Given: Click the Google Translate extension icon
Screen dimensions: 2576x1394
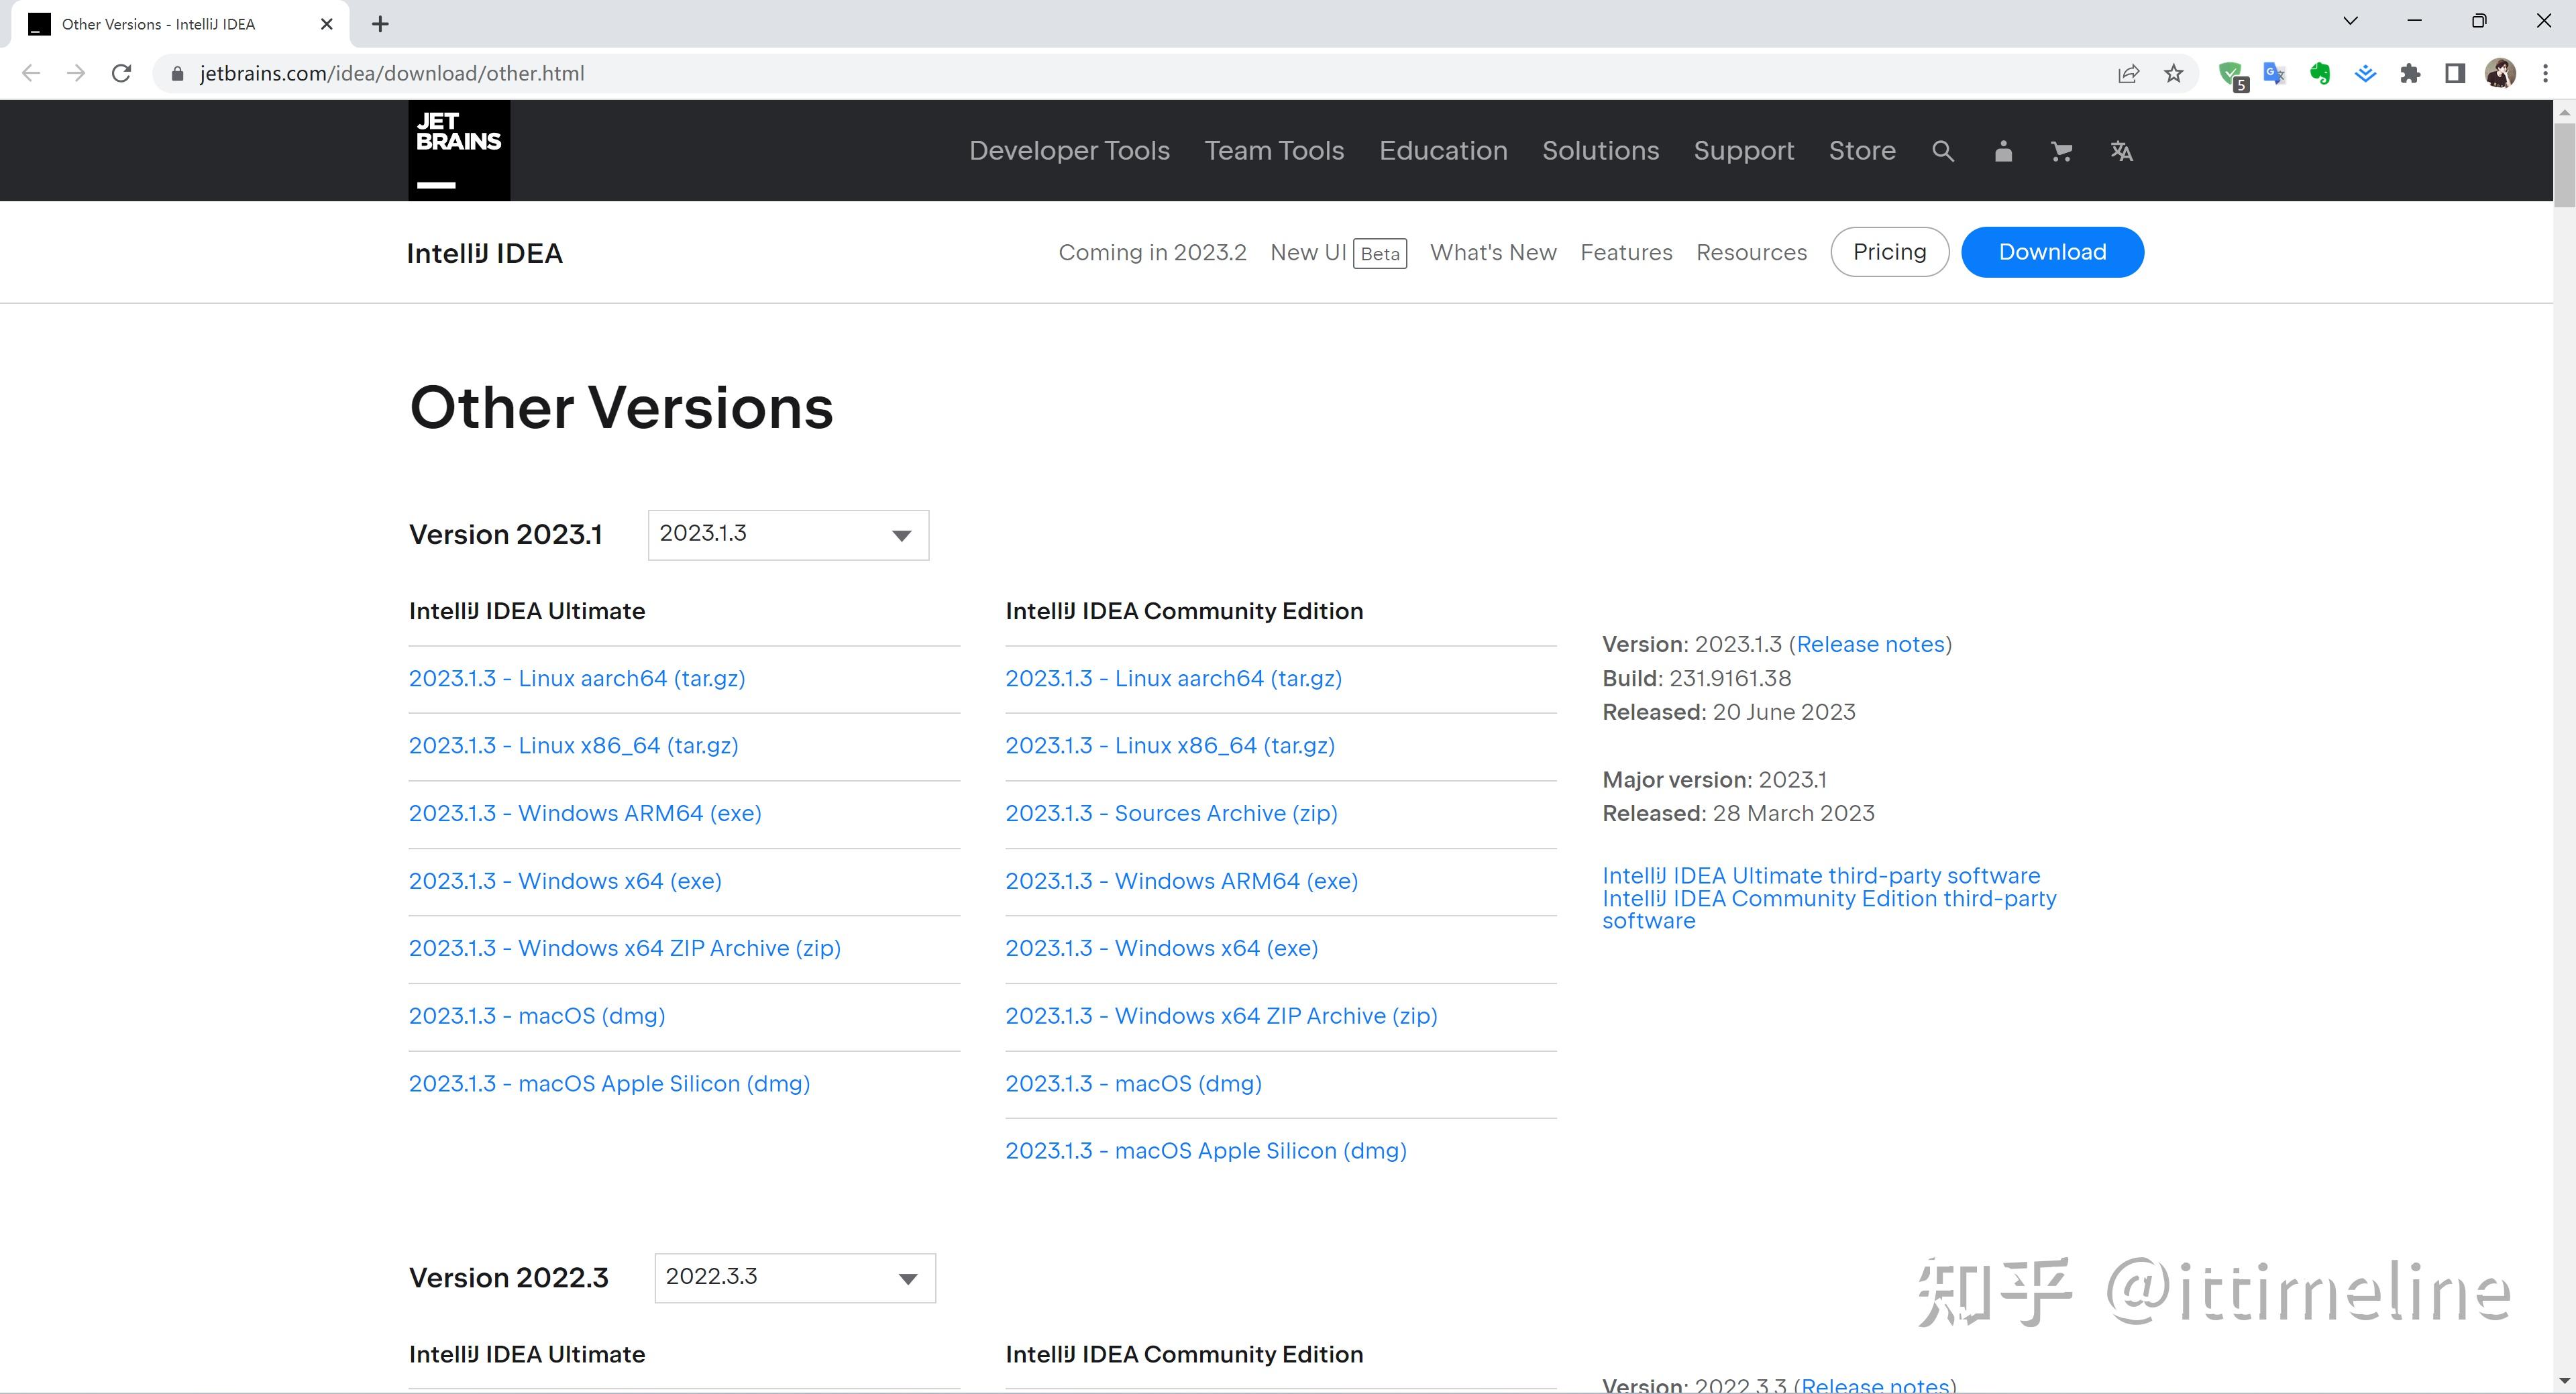Looking at the screenshot, I should [2274, 73].
